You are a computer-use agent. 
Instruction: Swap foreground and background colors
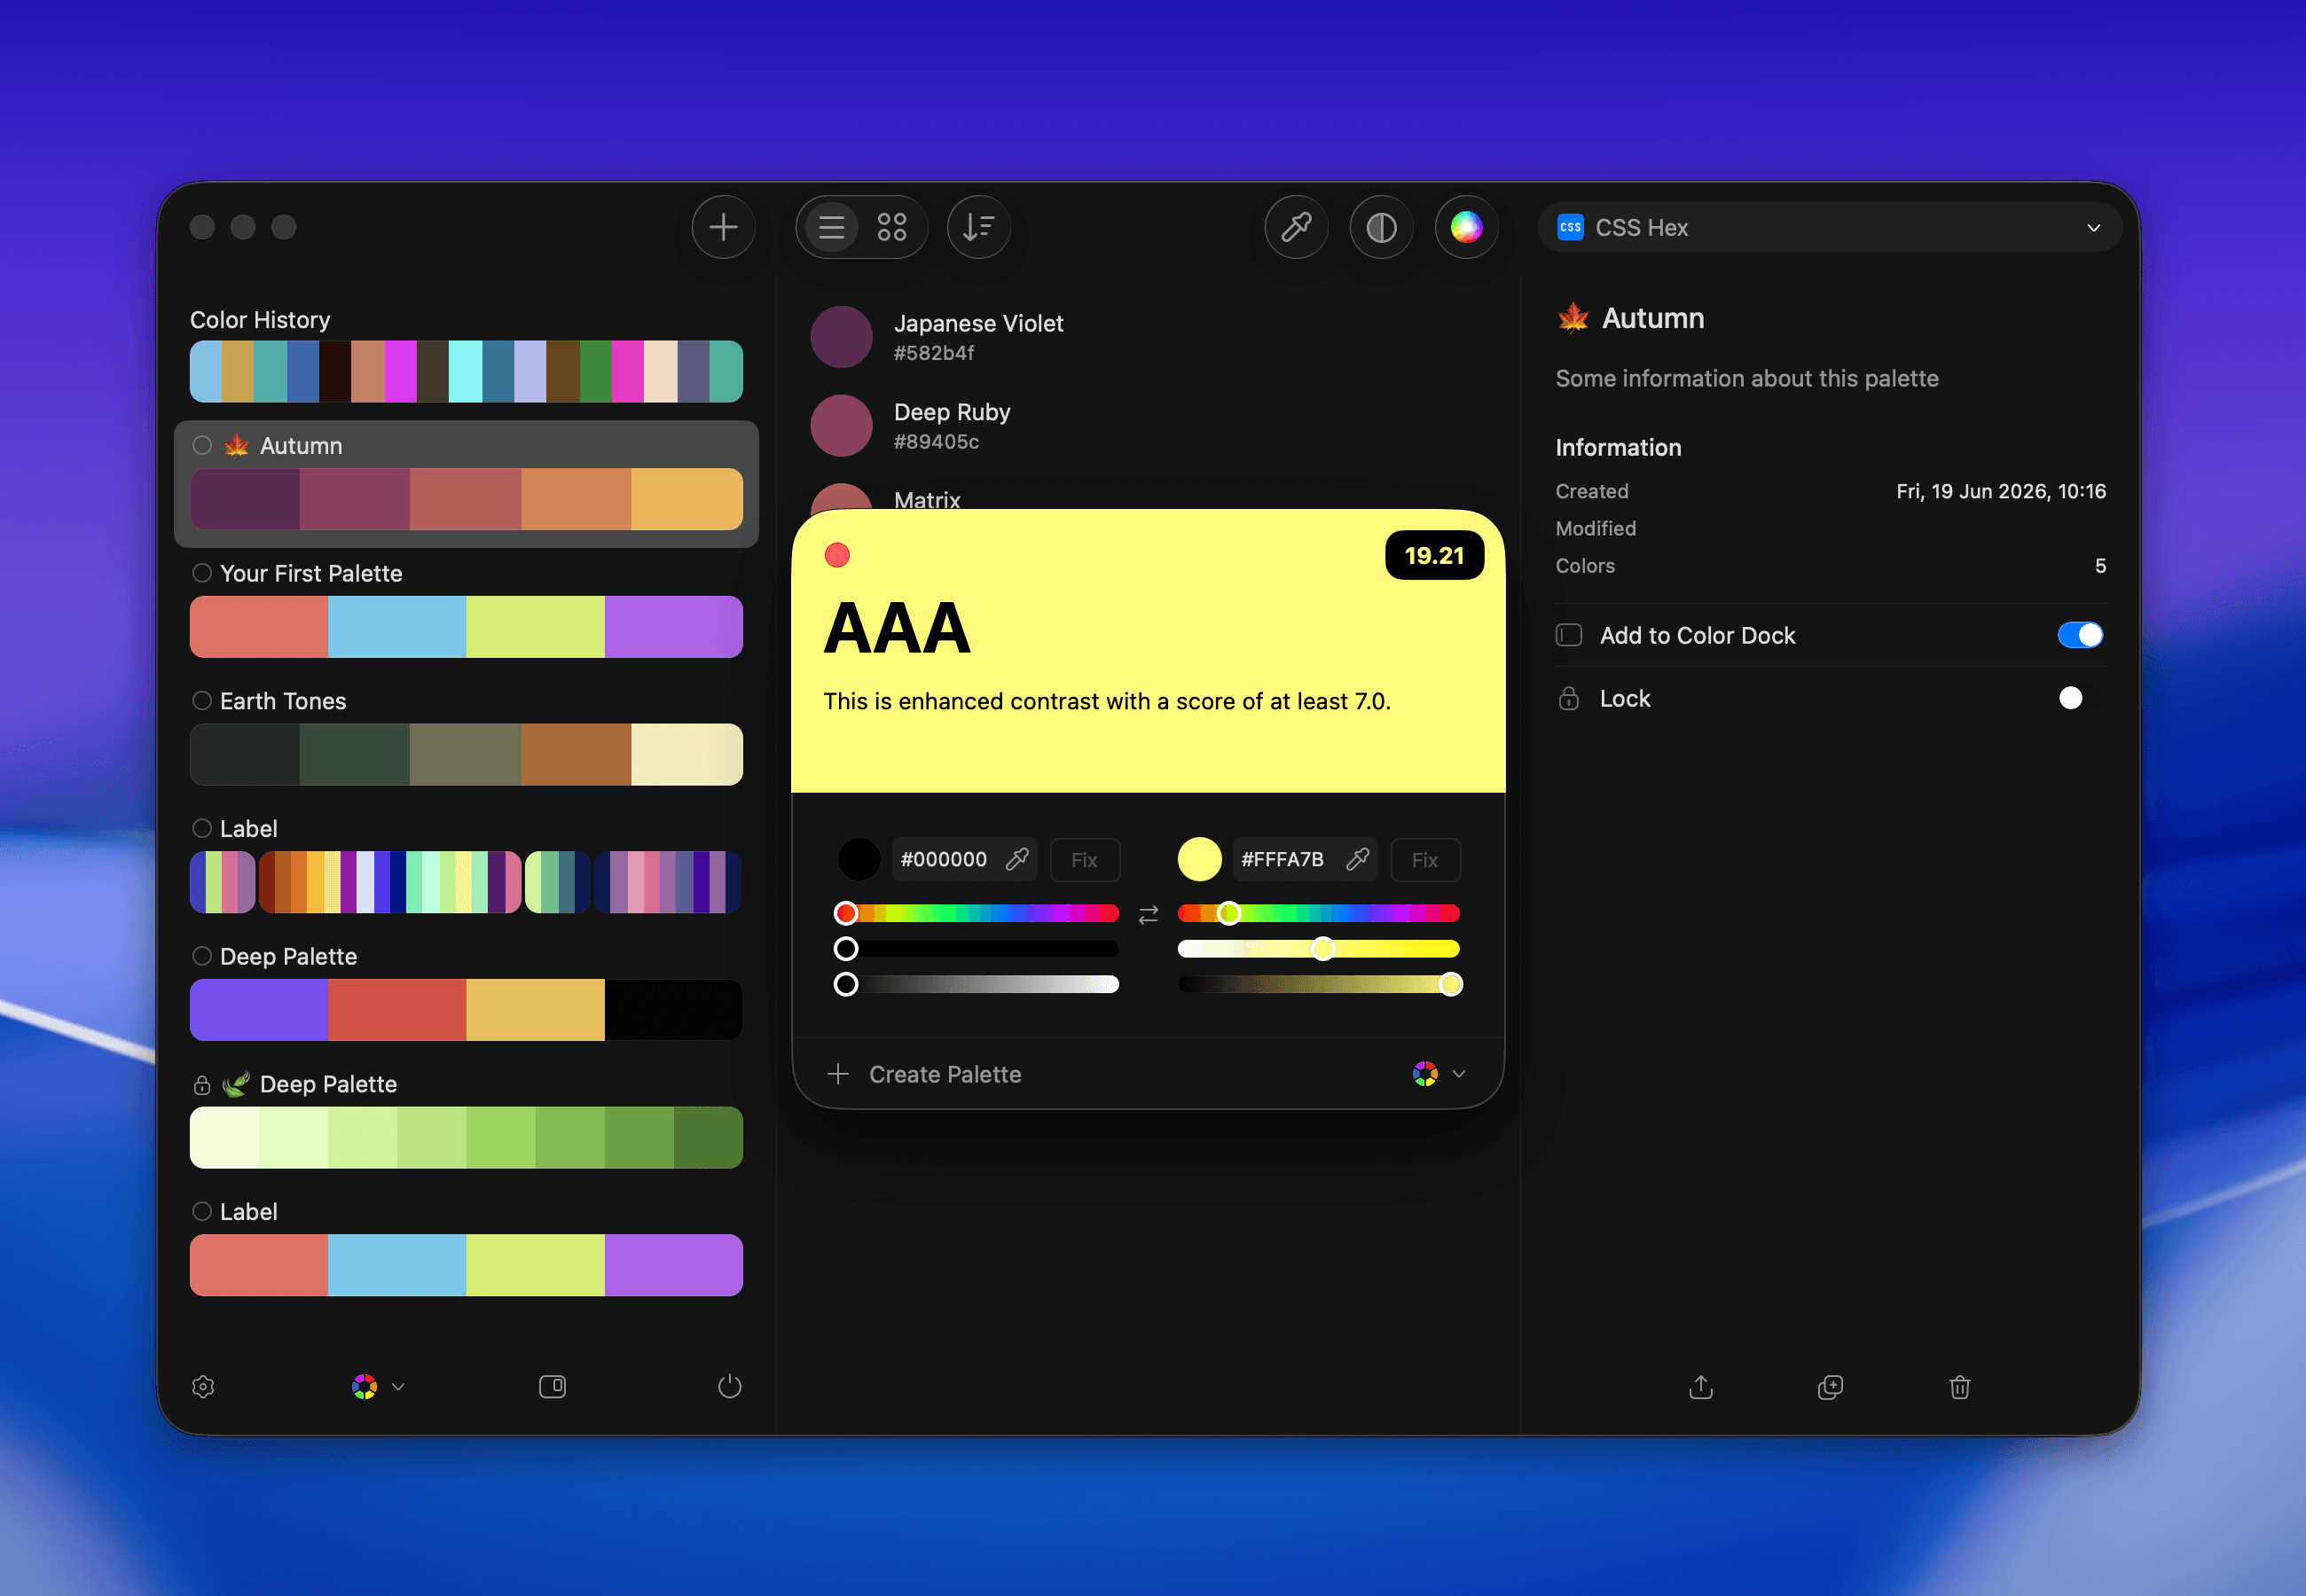(x=1148, y=914)
